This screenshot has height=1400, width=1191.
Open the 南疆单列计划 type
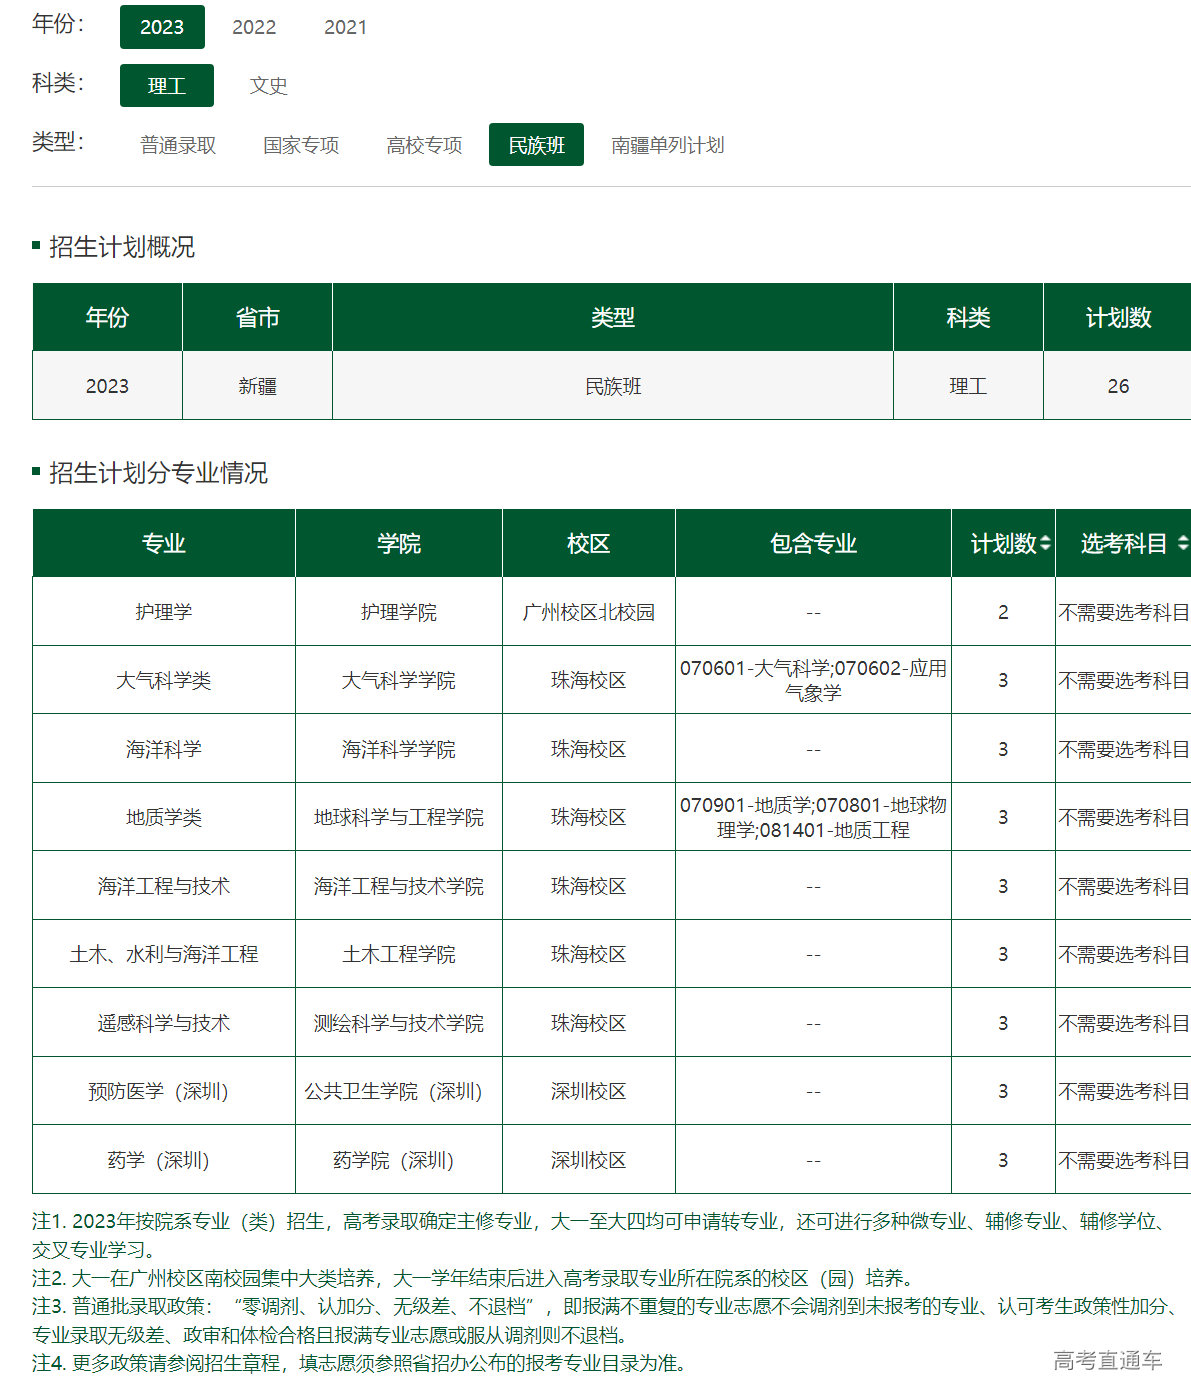point(667,145)
